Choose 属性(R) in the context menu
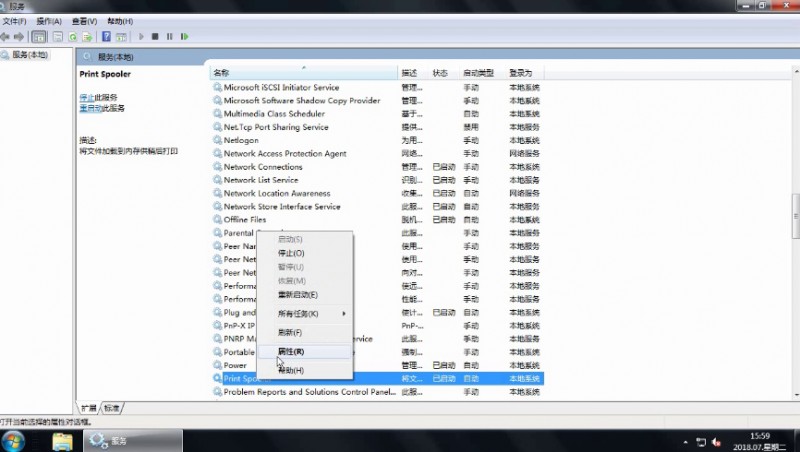 [305, 351]
